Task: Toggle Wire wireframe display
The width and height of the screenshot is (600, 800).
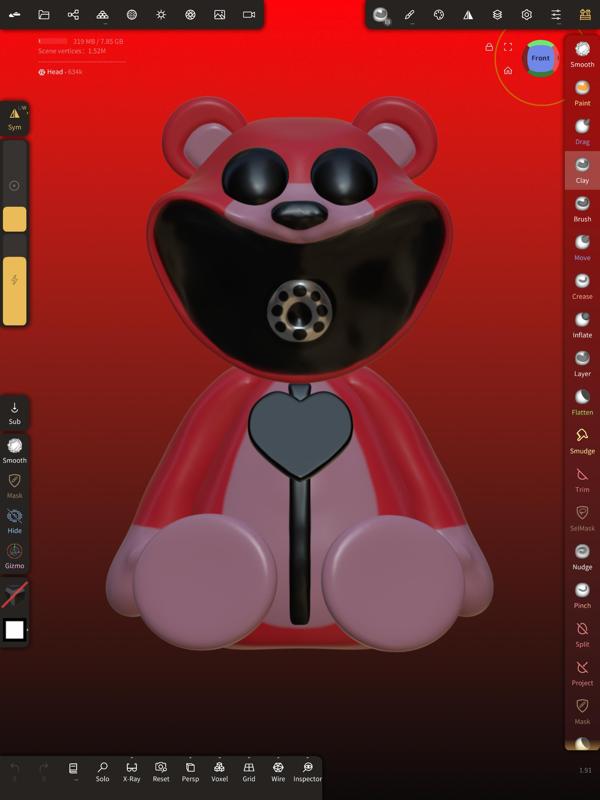Action: (278, 771)
